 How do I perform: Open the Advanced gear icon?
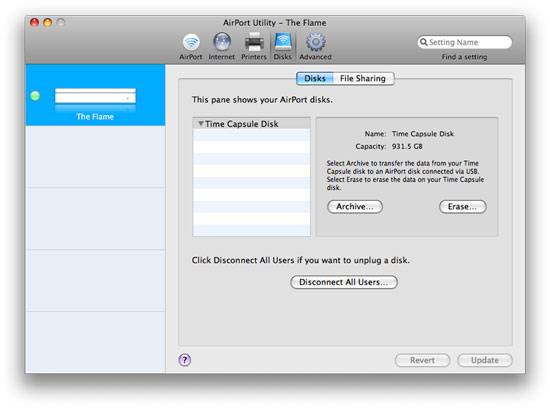click(x=315, y=42)
